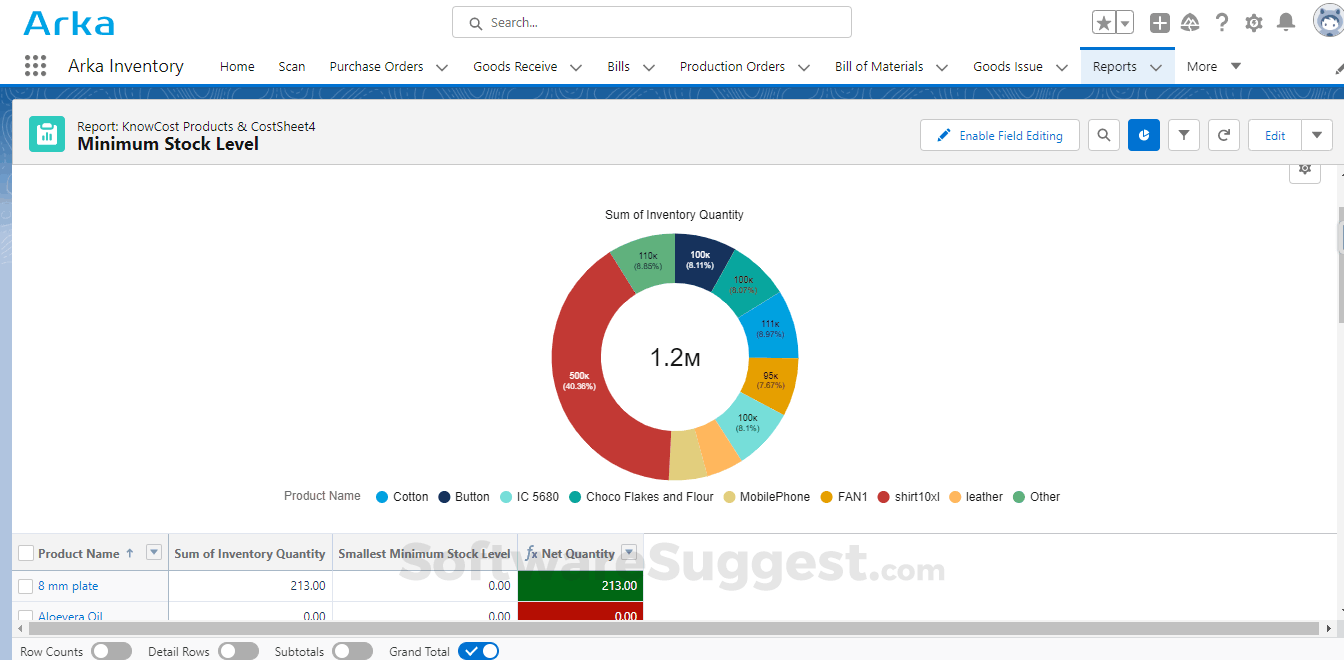Refresh the report with the reload icon

[1223, 135]
